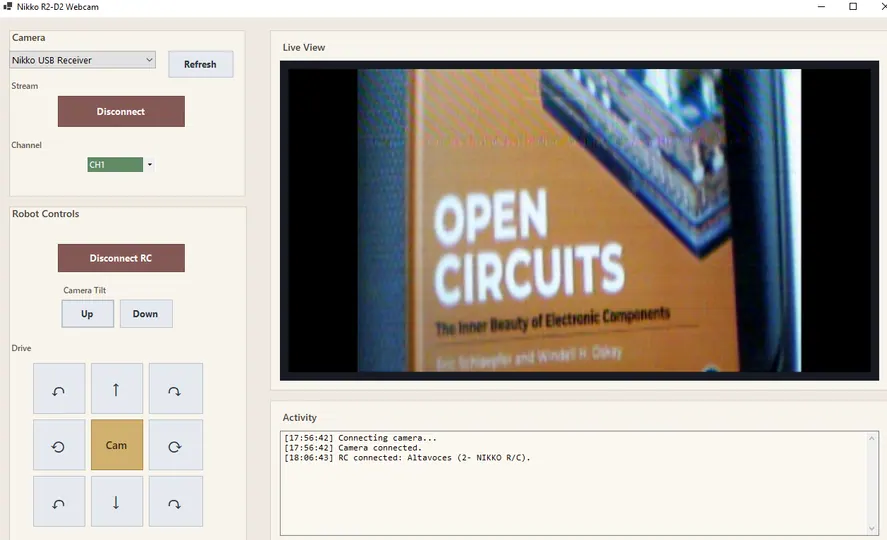Tilt the camera Up

coord(87,314)
